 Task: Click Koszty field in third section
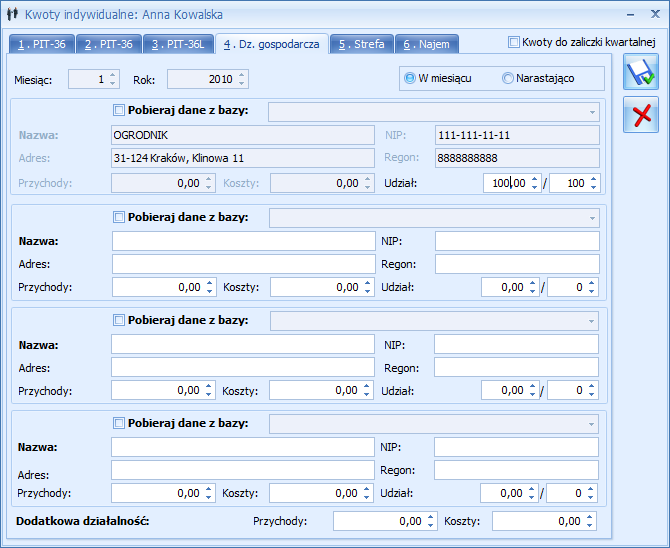point(321,390)
